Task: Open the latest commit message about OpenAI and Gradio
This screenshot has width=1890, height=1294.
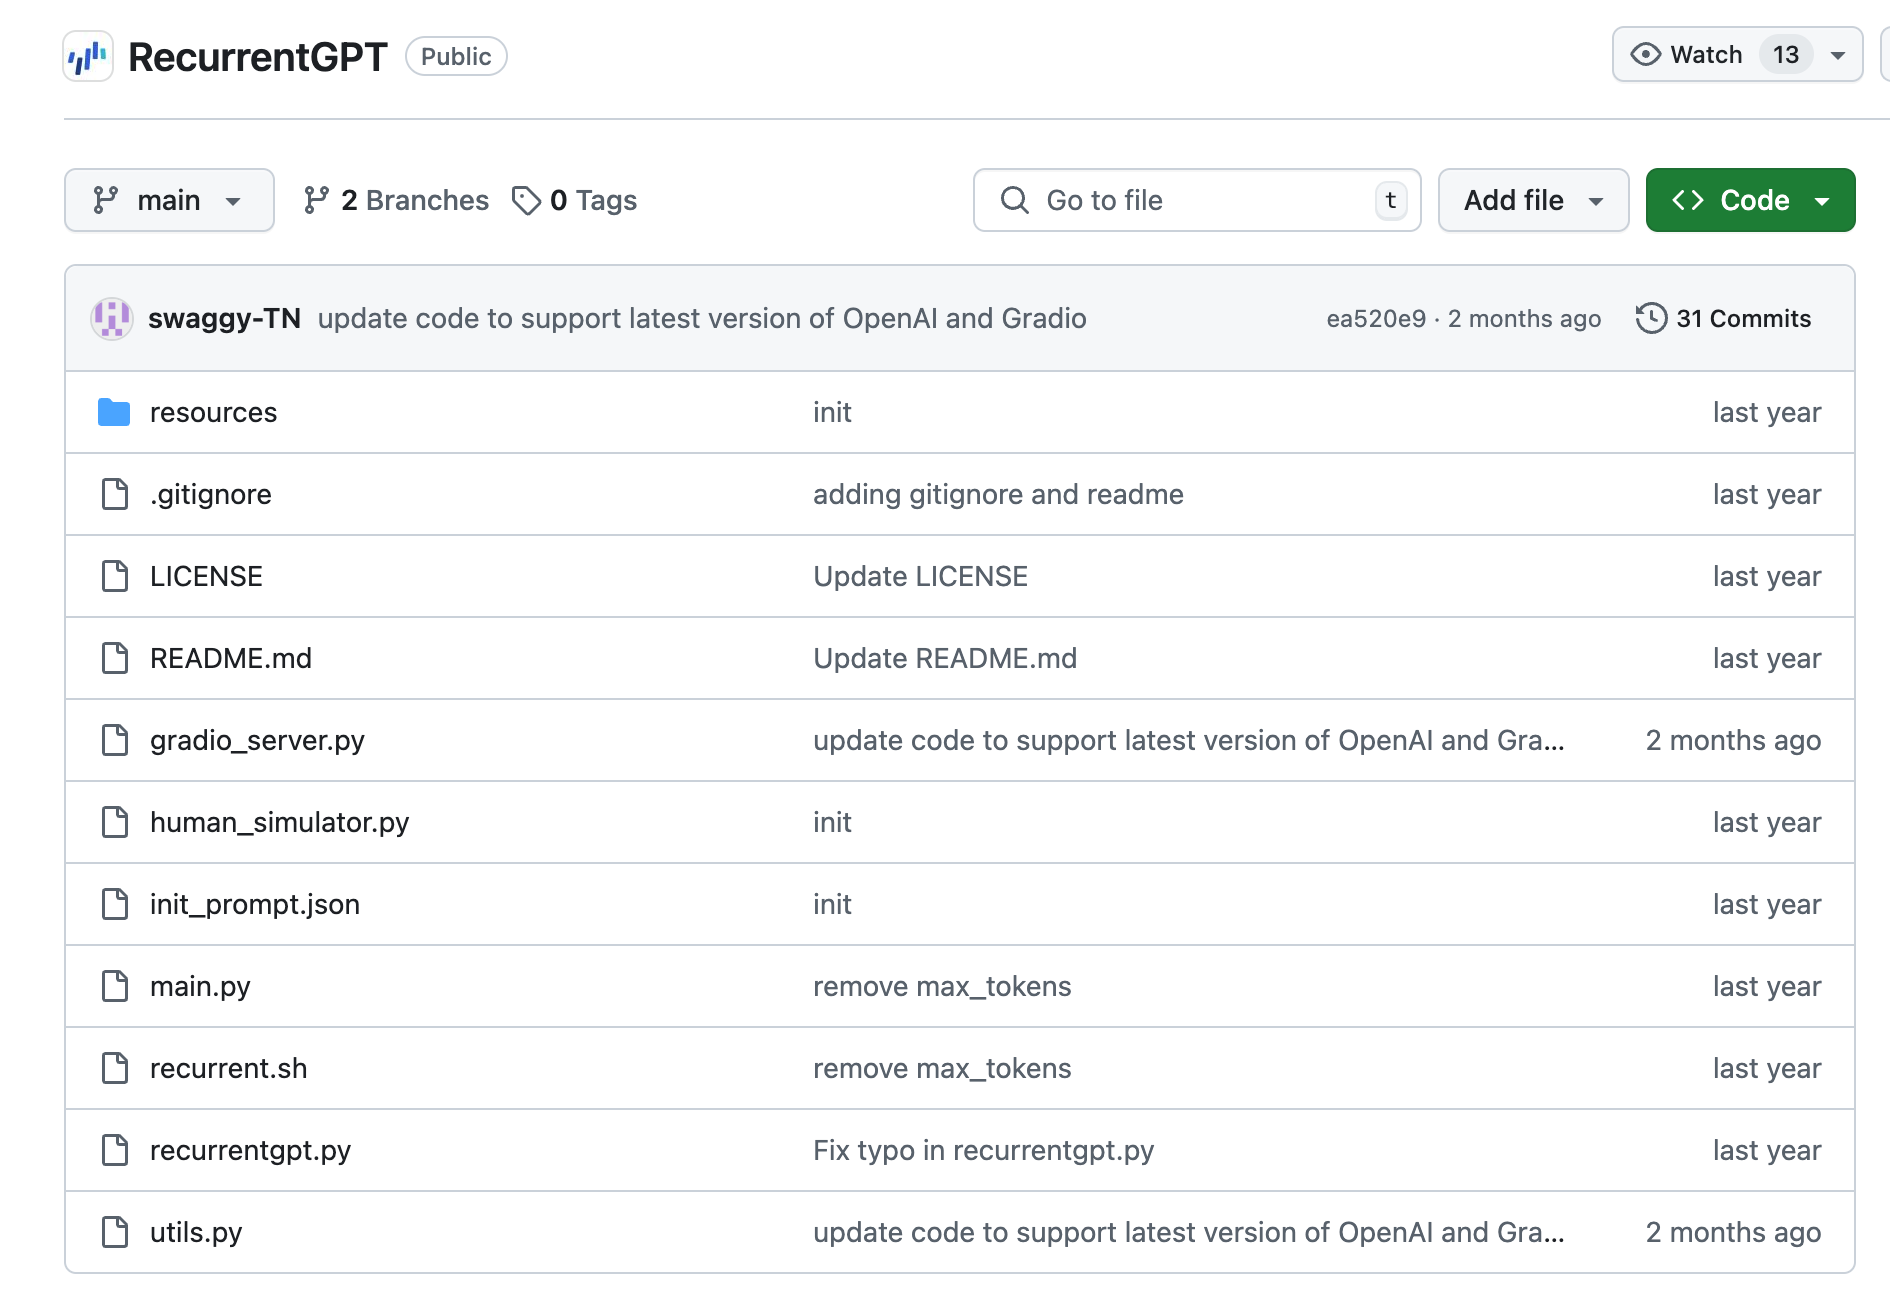Action: click(x=702, y=318)
